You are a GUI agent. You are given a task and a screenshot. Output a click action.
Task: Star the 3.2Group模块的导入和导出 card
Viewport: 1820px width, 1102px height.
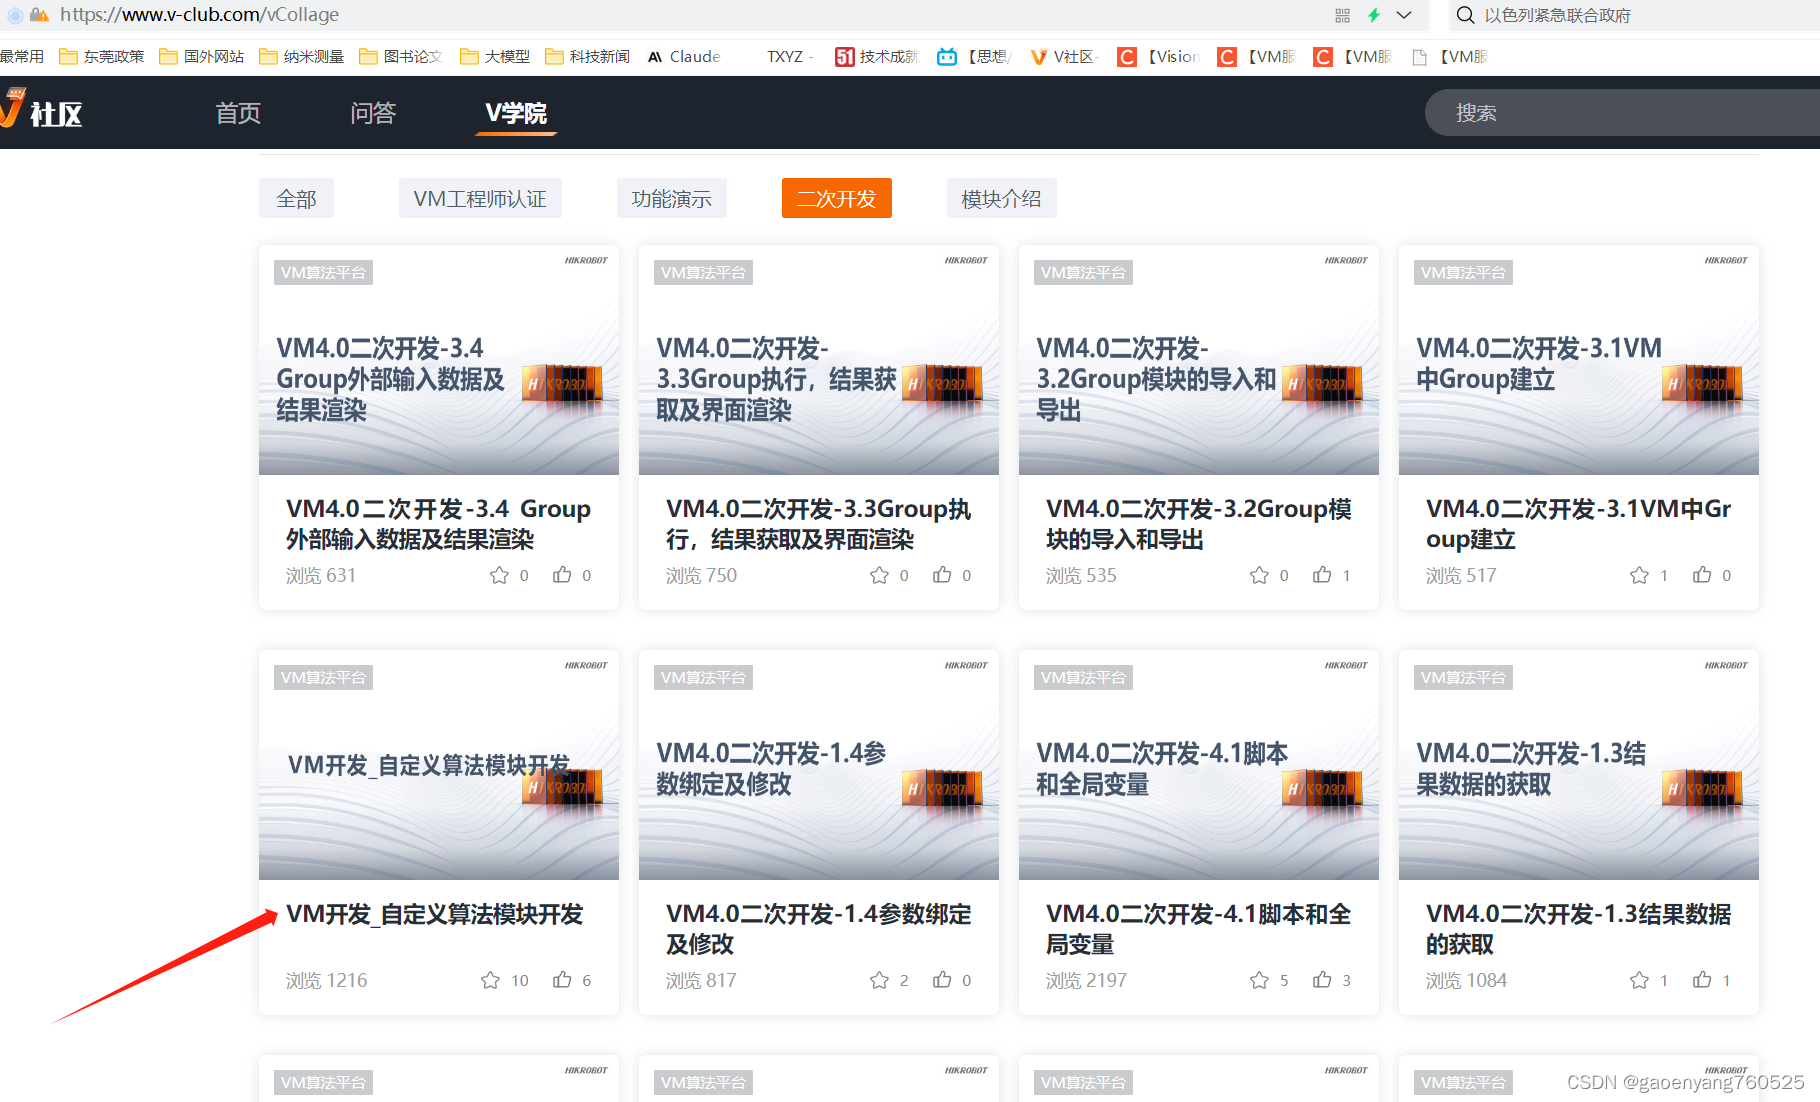pyautogui.click(x=1259, y=575)
